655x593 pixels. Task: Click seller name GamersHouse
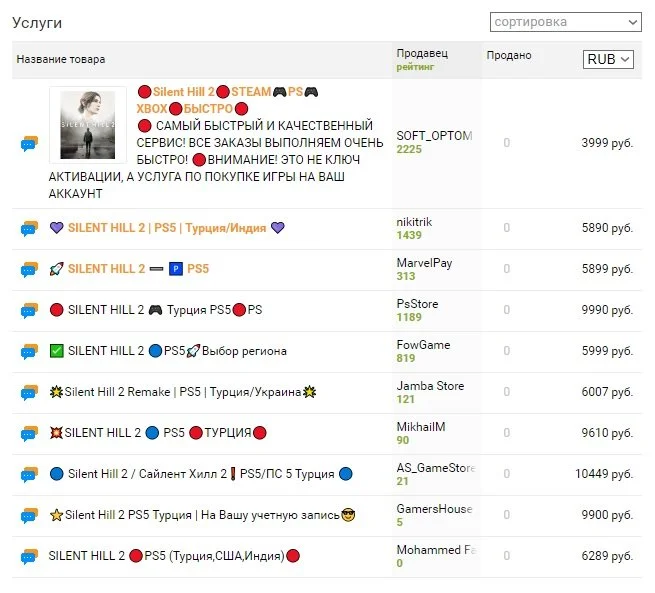pos(434,509)
